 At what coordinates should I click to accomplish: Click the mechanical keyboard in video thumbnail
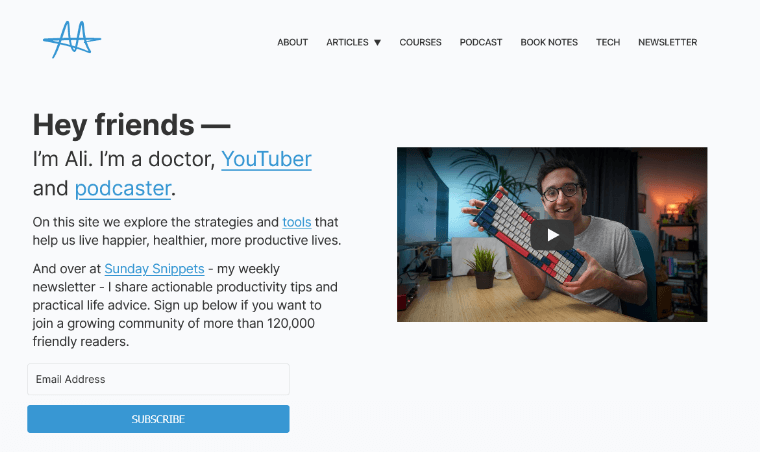[529, 237]
